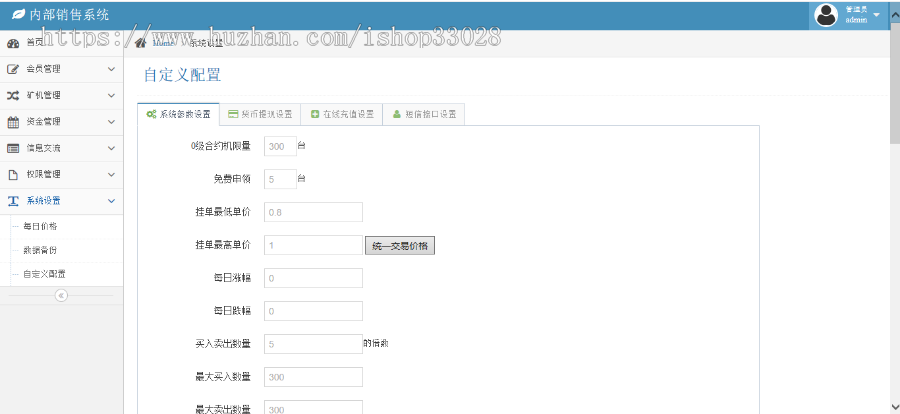The image size is (900, 414).
Task: Click the 首页 dashboard icon in sidebar
Action: coord(13,42)
